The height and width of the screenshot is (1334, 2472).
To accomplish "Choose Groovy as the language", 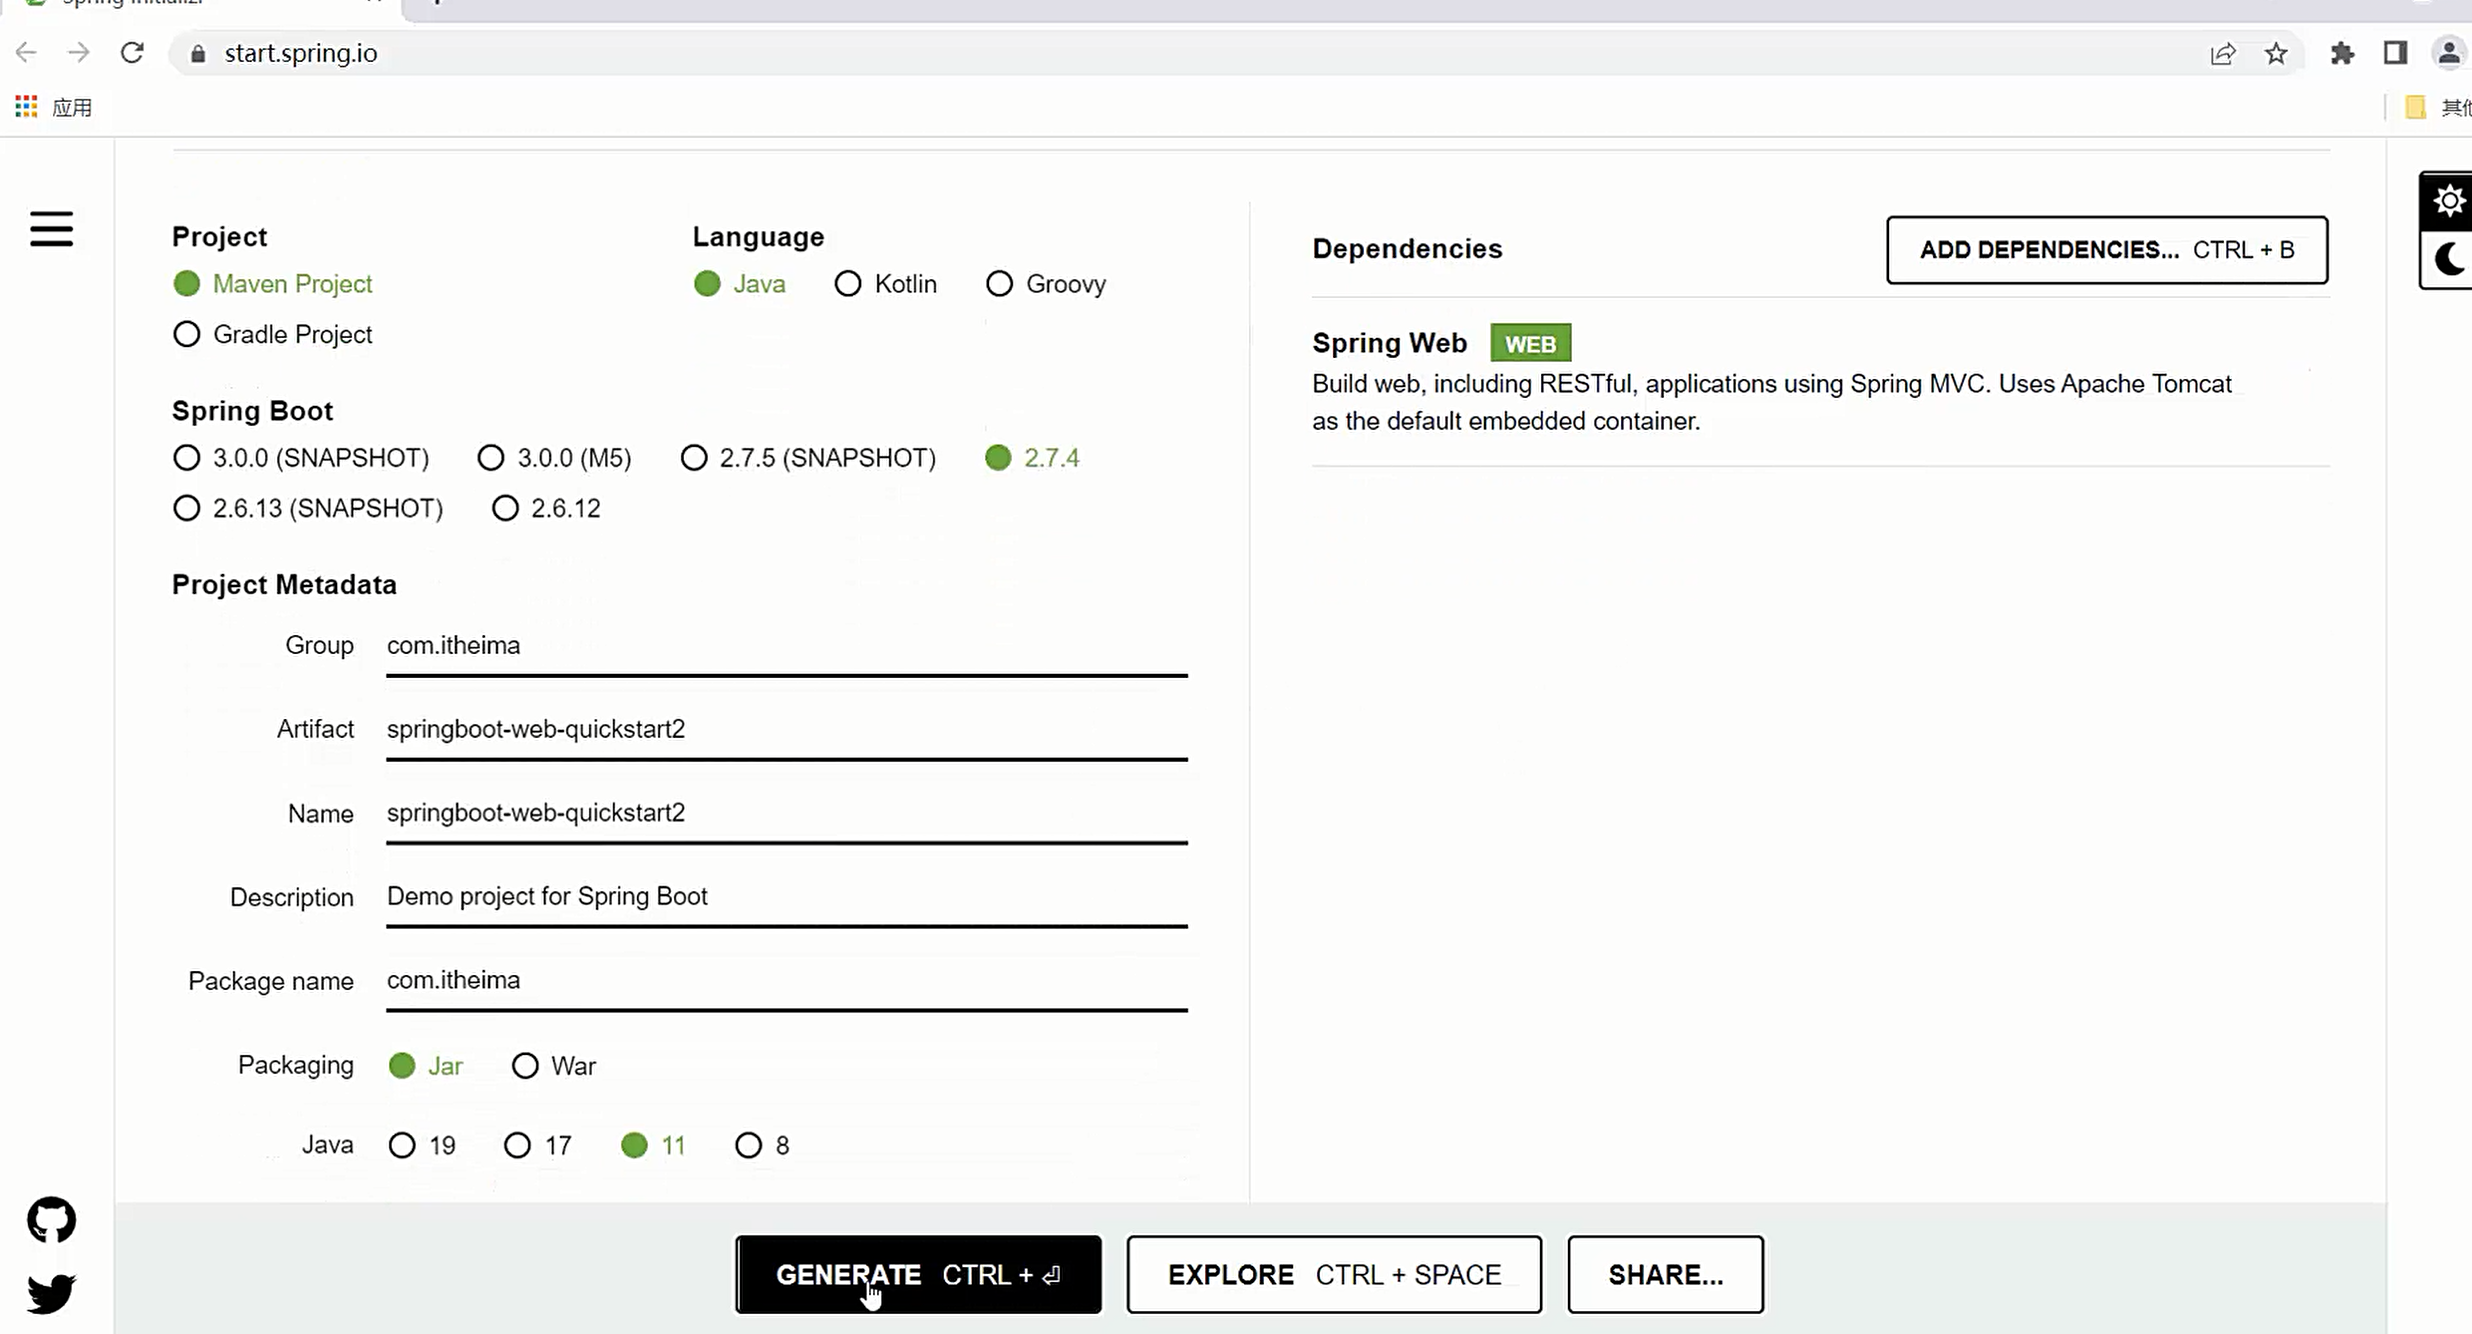I will pos(1046,284).
